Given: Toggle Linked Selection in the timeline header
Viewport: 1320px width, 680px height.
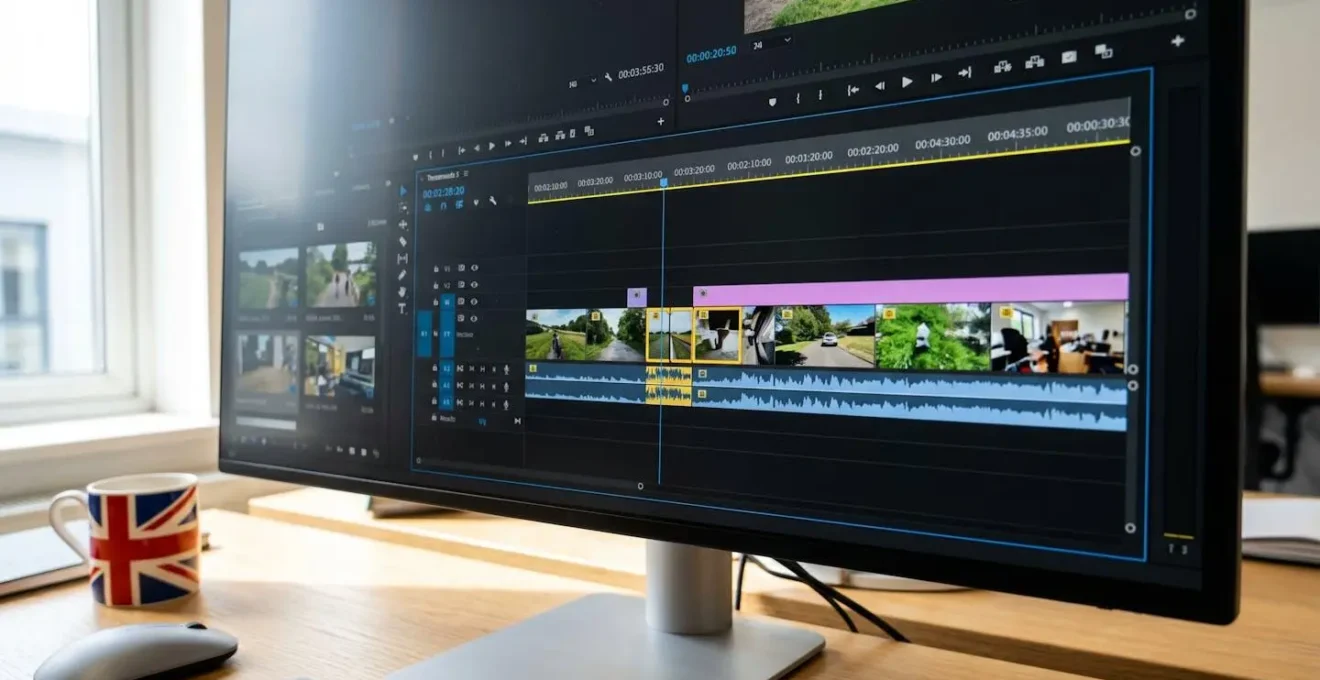Looking at the screenshot, I should click(x=459, y=204).
